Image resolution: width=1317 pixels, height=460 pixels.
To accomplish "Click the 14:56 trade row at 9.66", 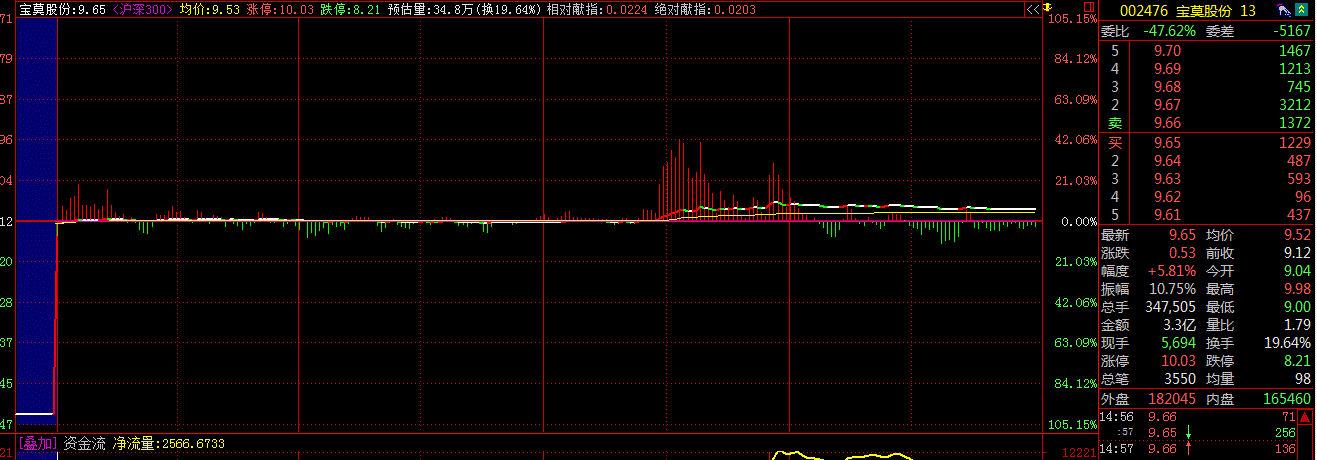I will point(1198,416).
